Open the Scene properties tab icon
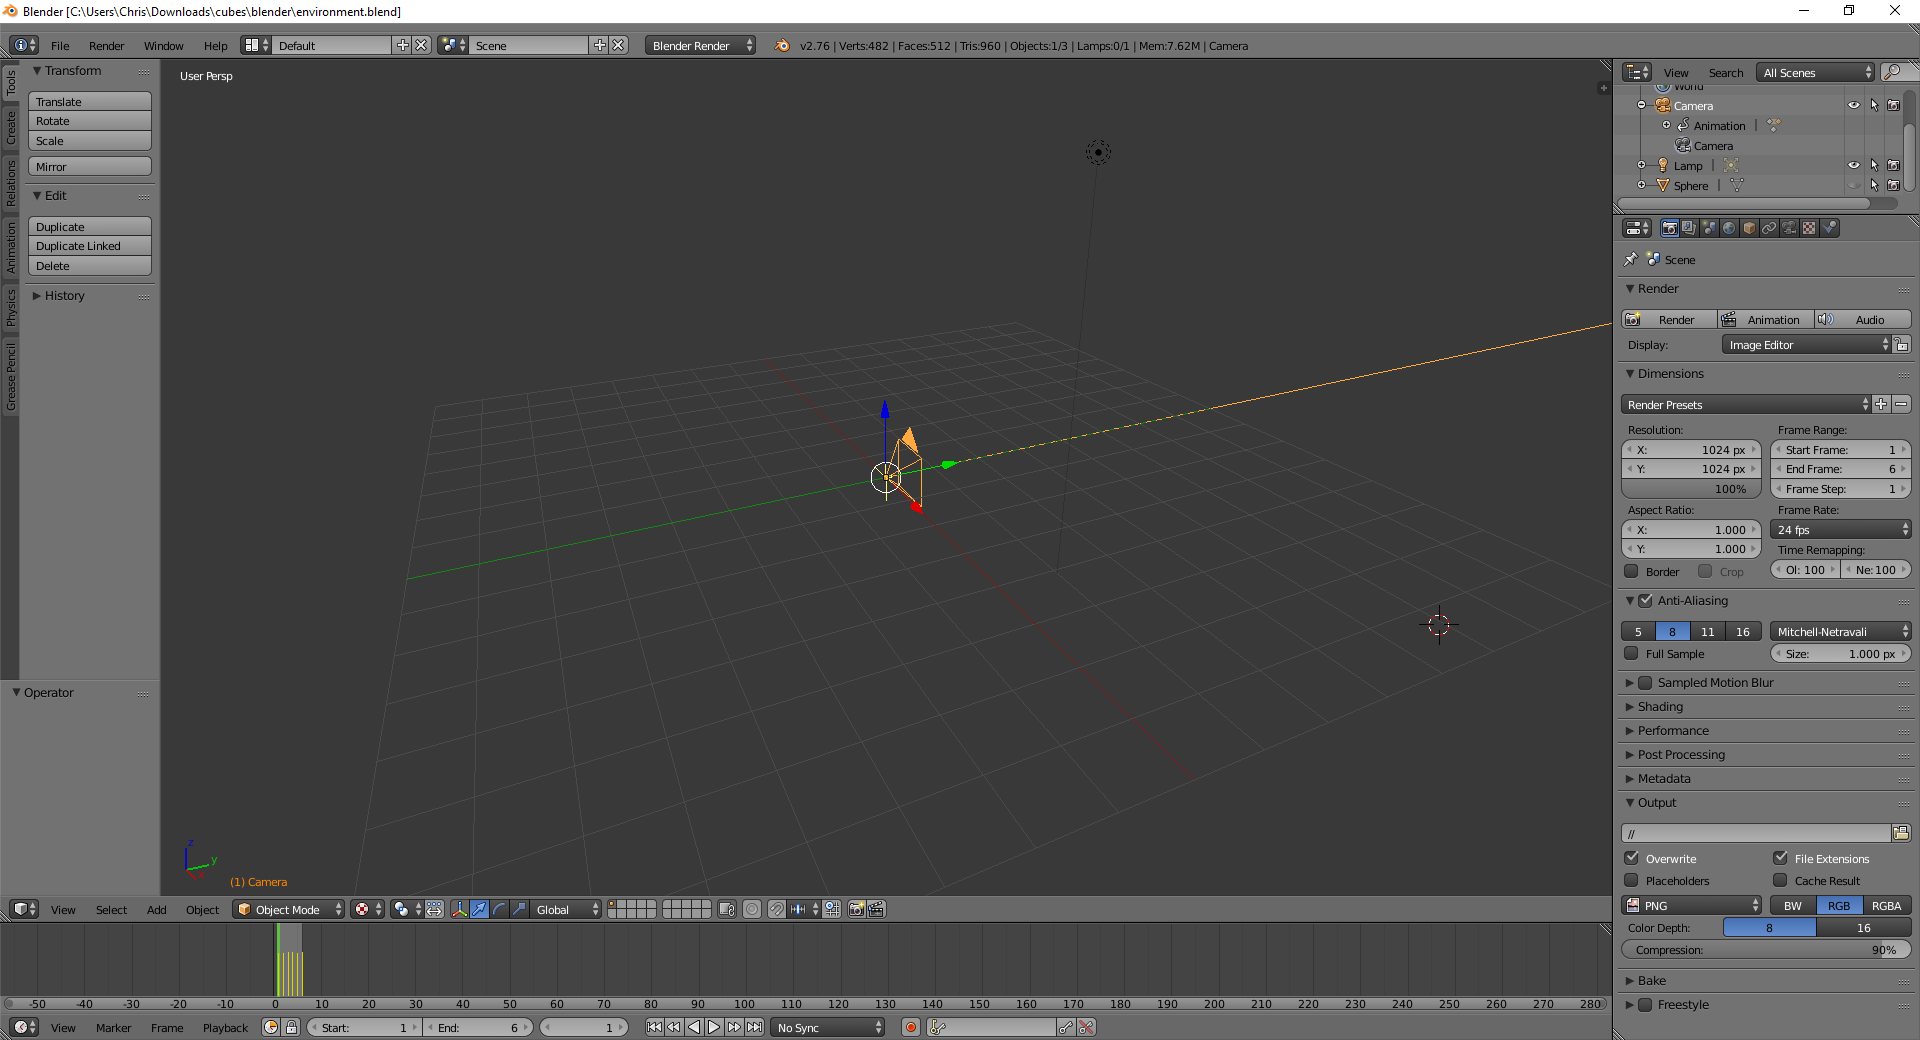The image size is (1920, 1040). tap(1709, 228)
